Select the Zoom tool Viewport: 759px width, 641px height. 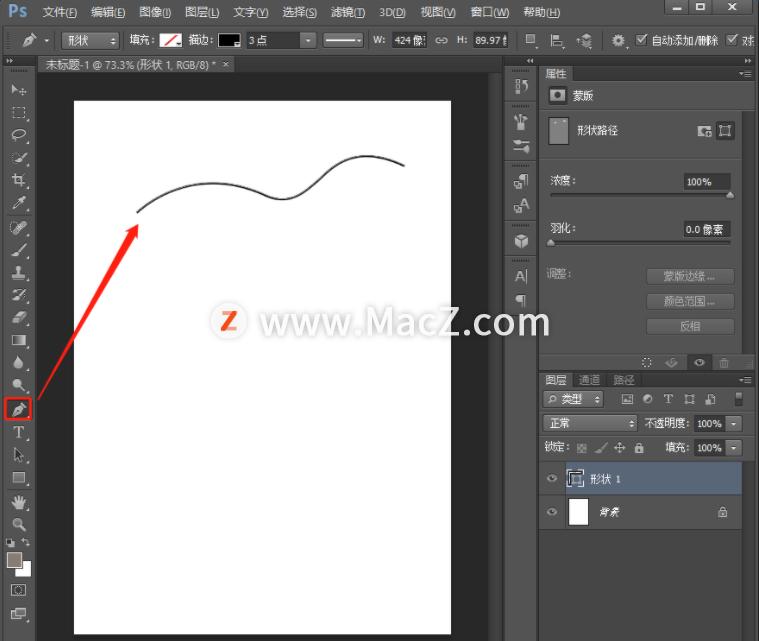(18, 524)
